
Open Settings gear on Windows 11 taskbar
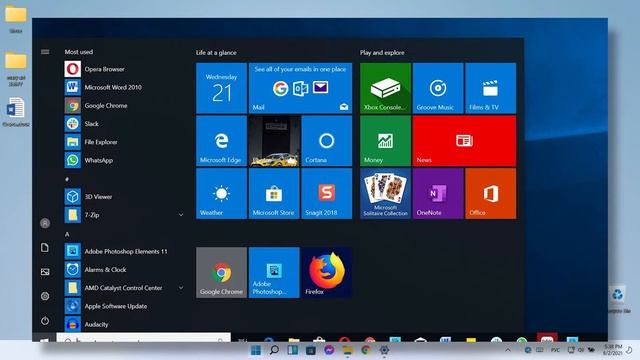[x=384, y=350]
